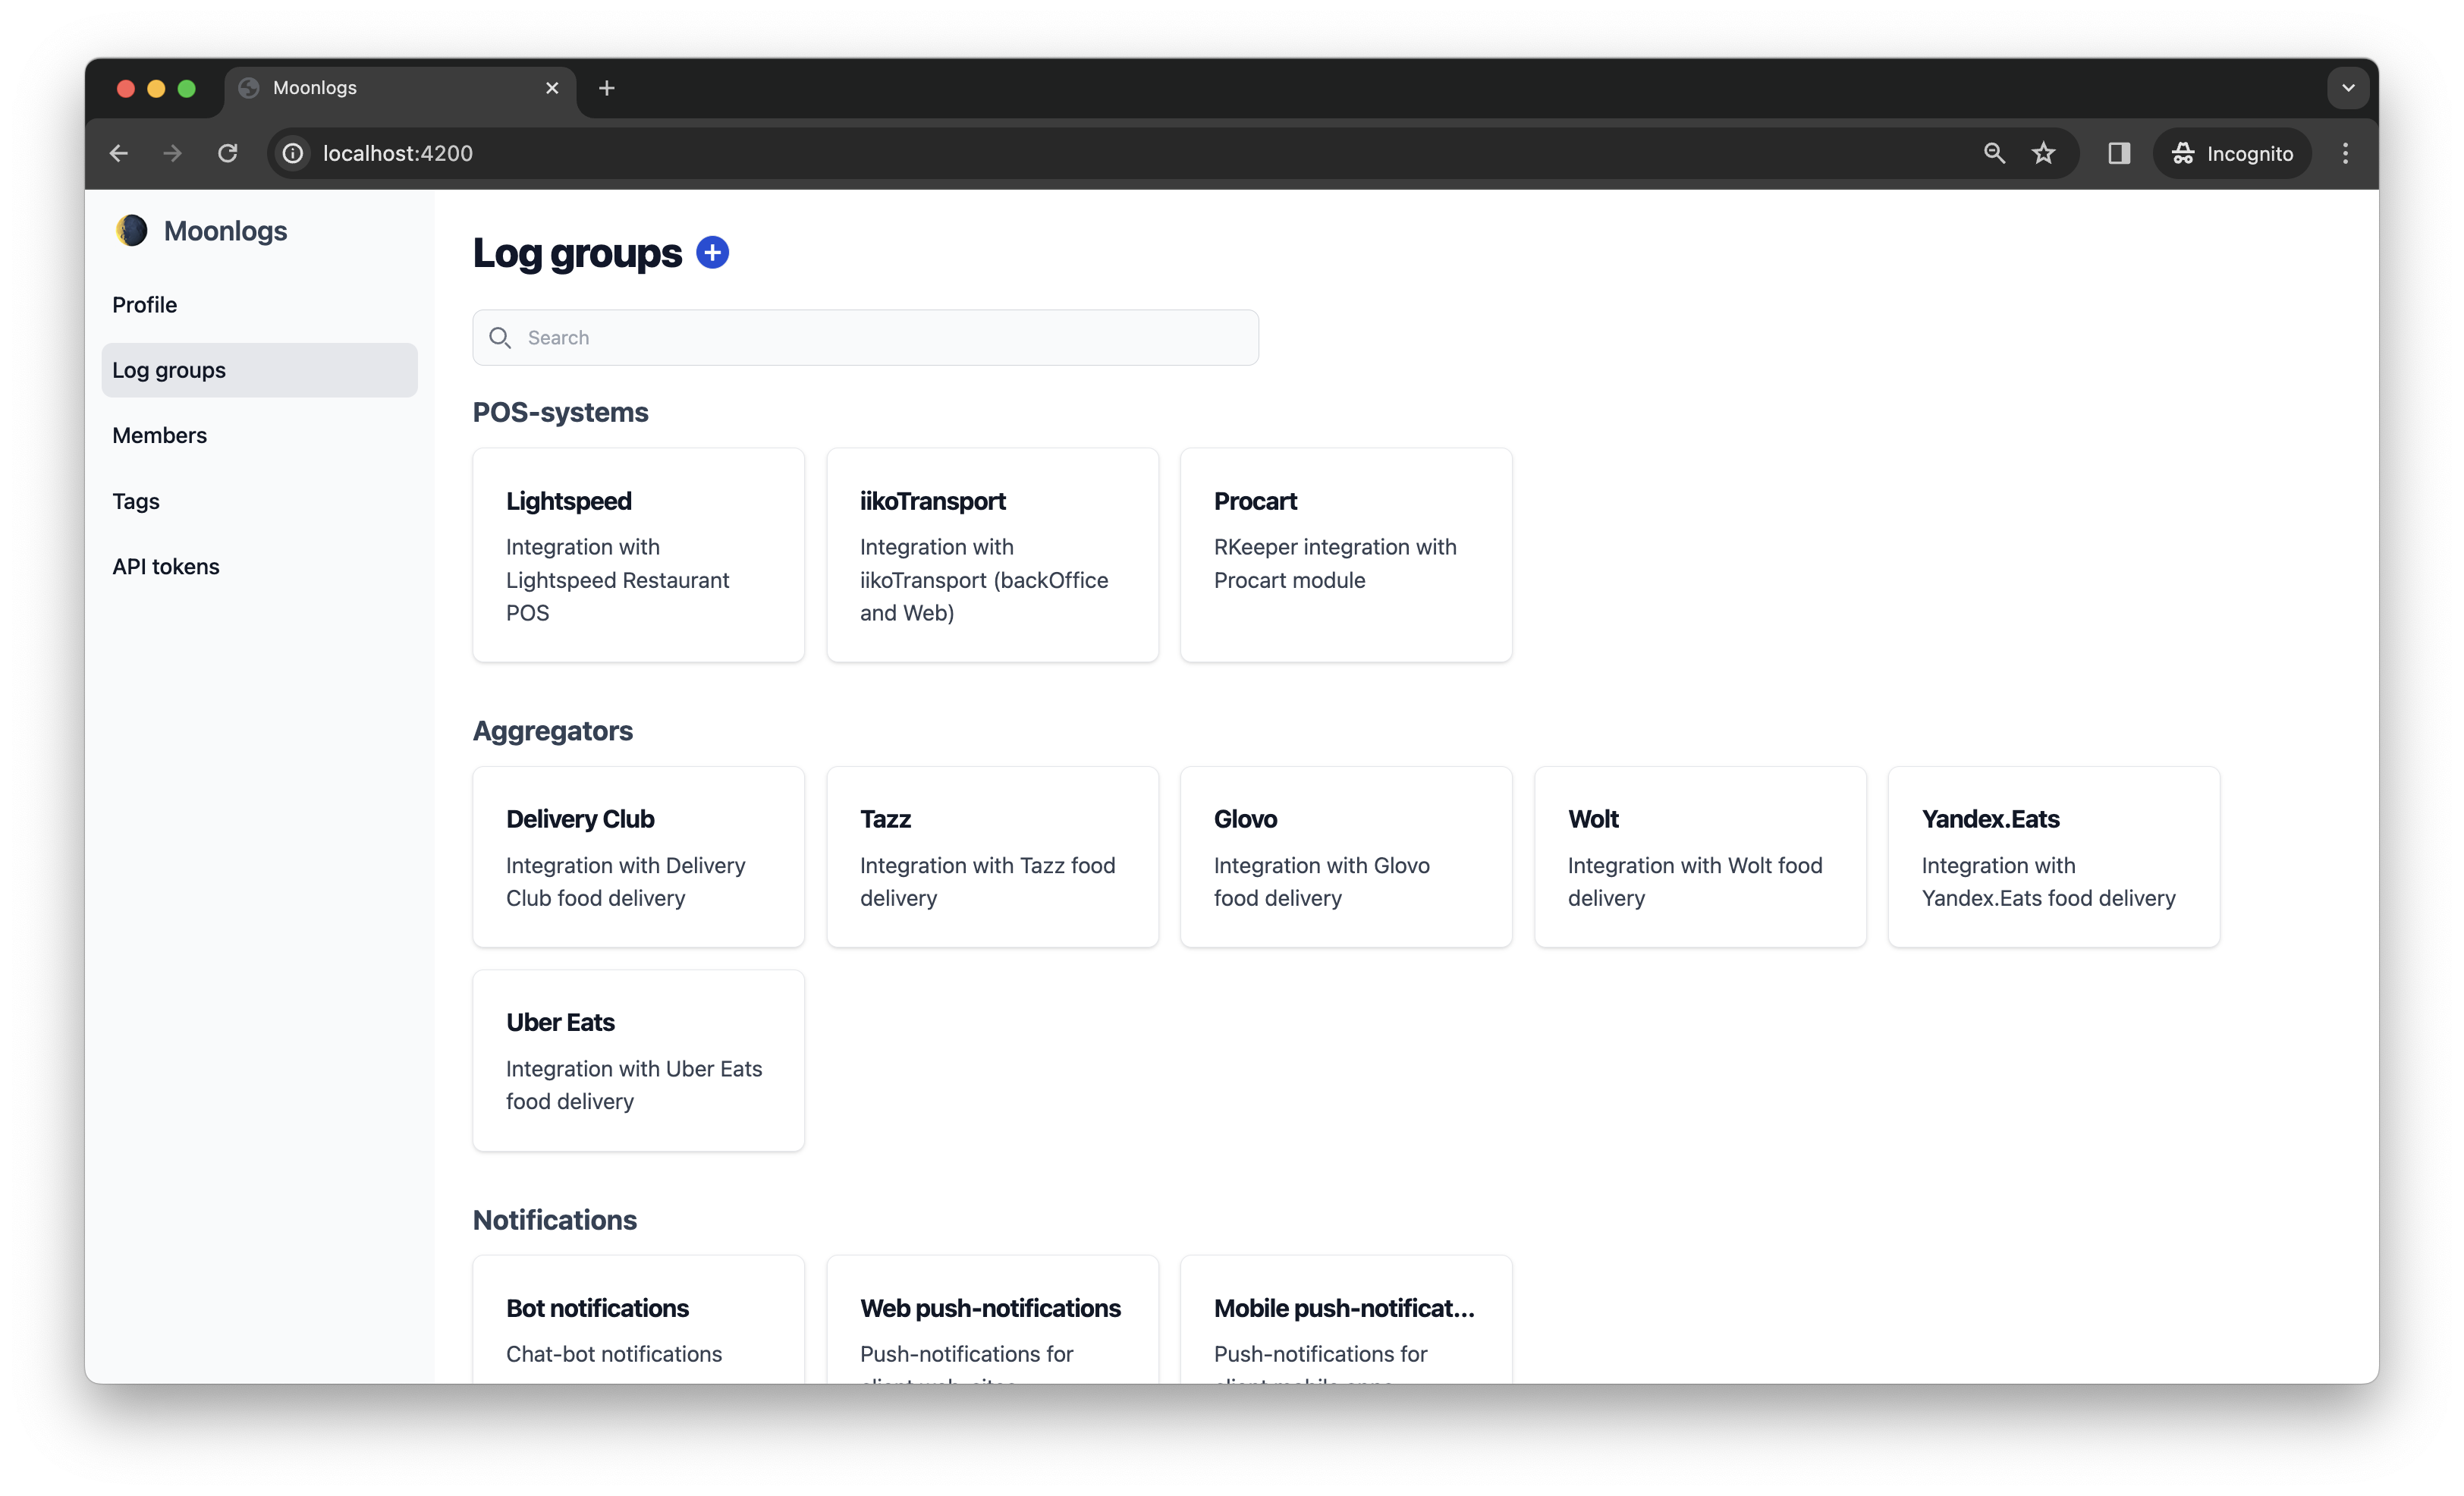Open the Profile section
This screenshot has height=1496, width=2464.
coord(144,304)
